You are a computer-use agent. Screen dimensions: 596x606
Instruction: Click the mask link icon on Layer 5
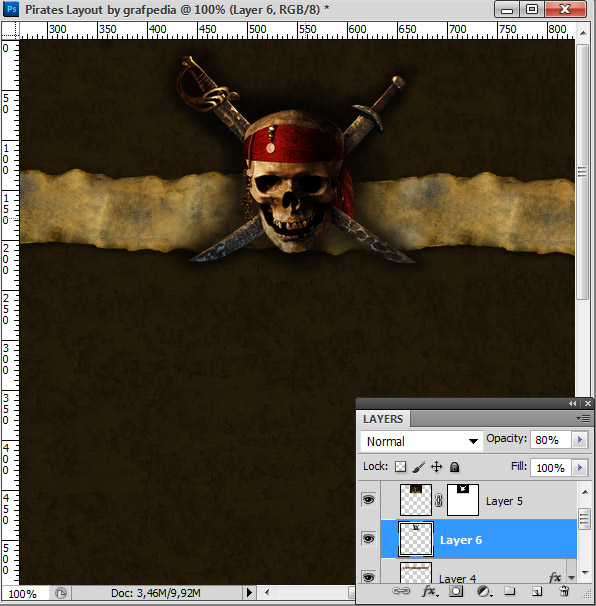point(438,500)
